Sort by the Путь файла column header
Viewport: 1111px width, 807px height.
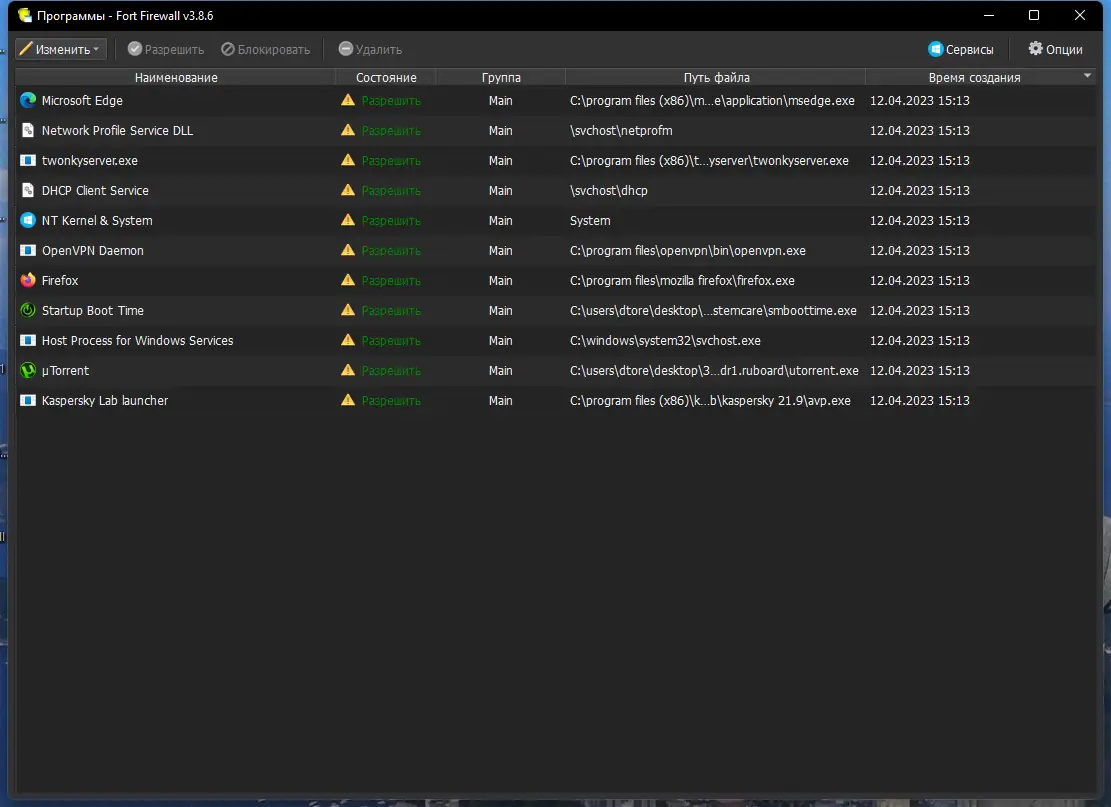click(x=716, y=77)
